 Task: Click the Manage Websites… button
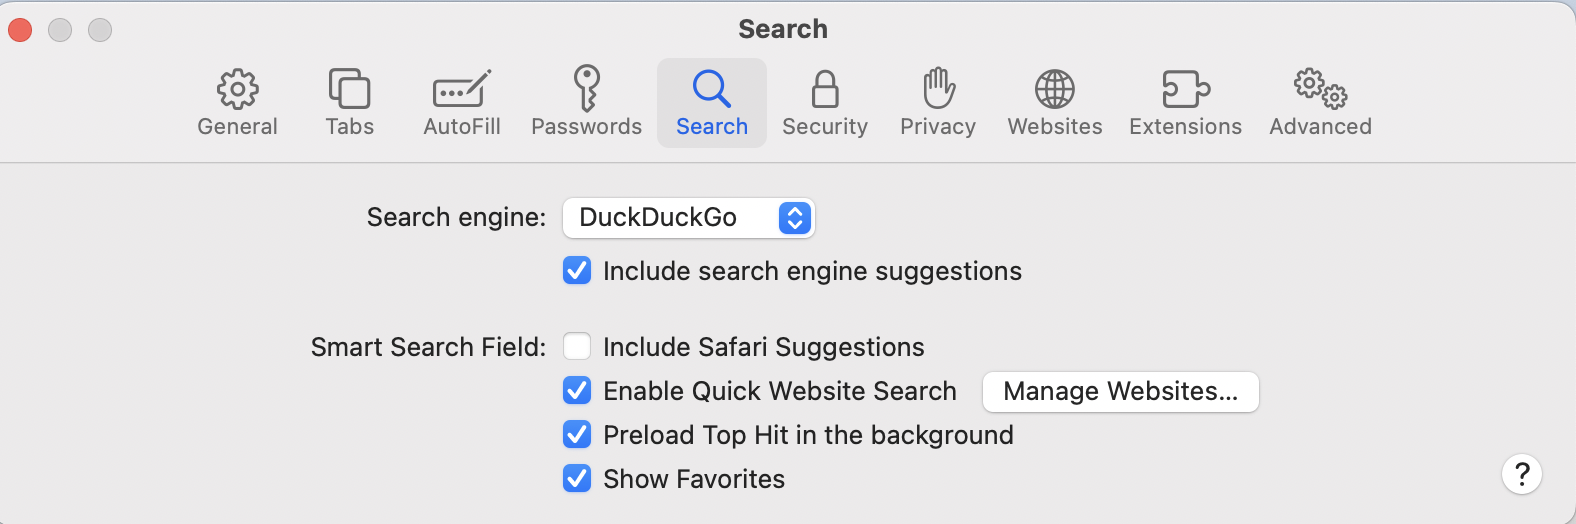coord(1120,392)
